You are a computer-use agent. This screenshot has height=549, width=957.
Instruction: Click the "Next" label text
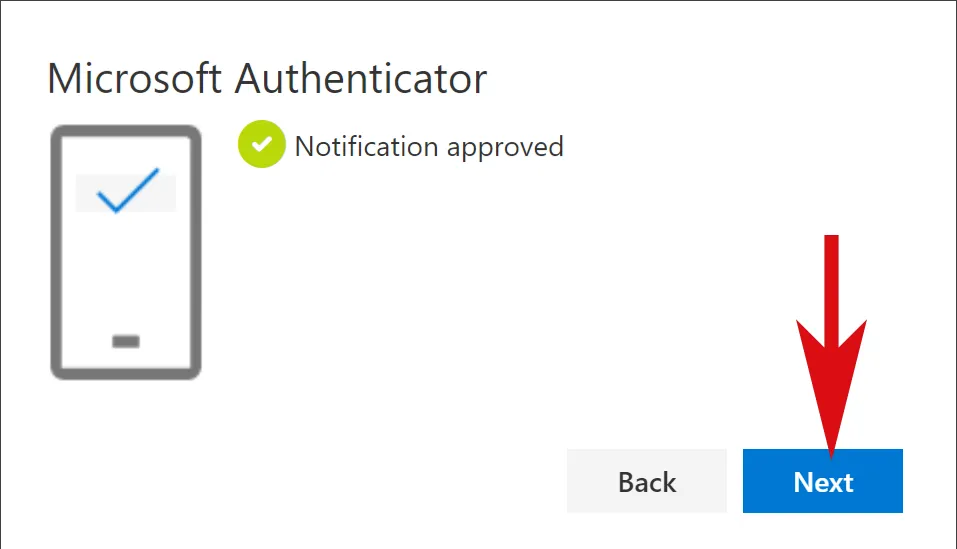823,482
